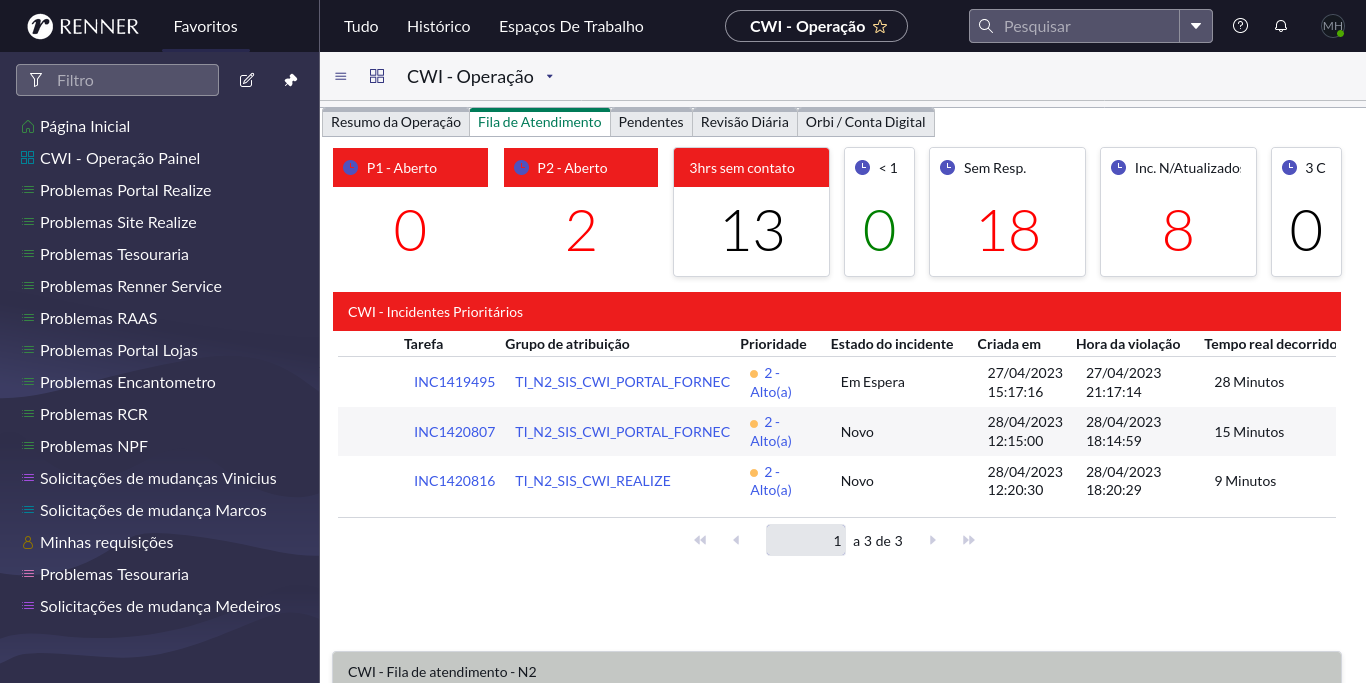
Task: Click the Sem Resp. count 18
Action: point(1008,232)
